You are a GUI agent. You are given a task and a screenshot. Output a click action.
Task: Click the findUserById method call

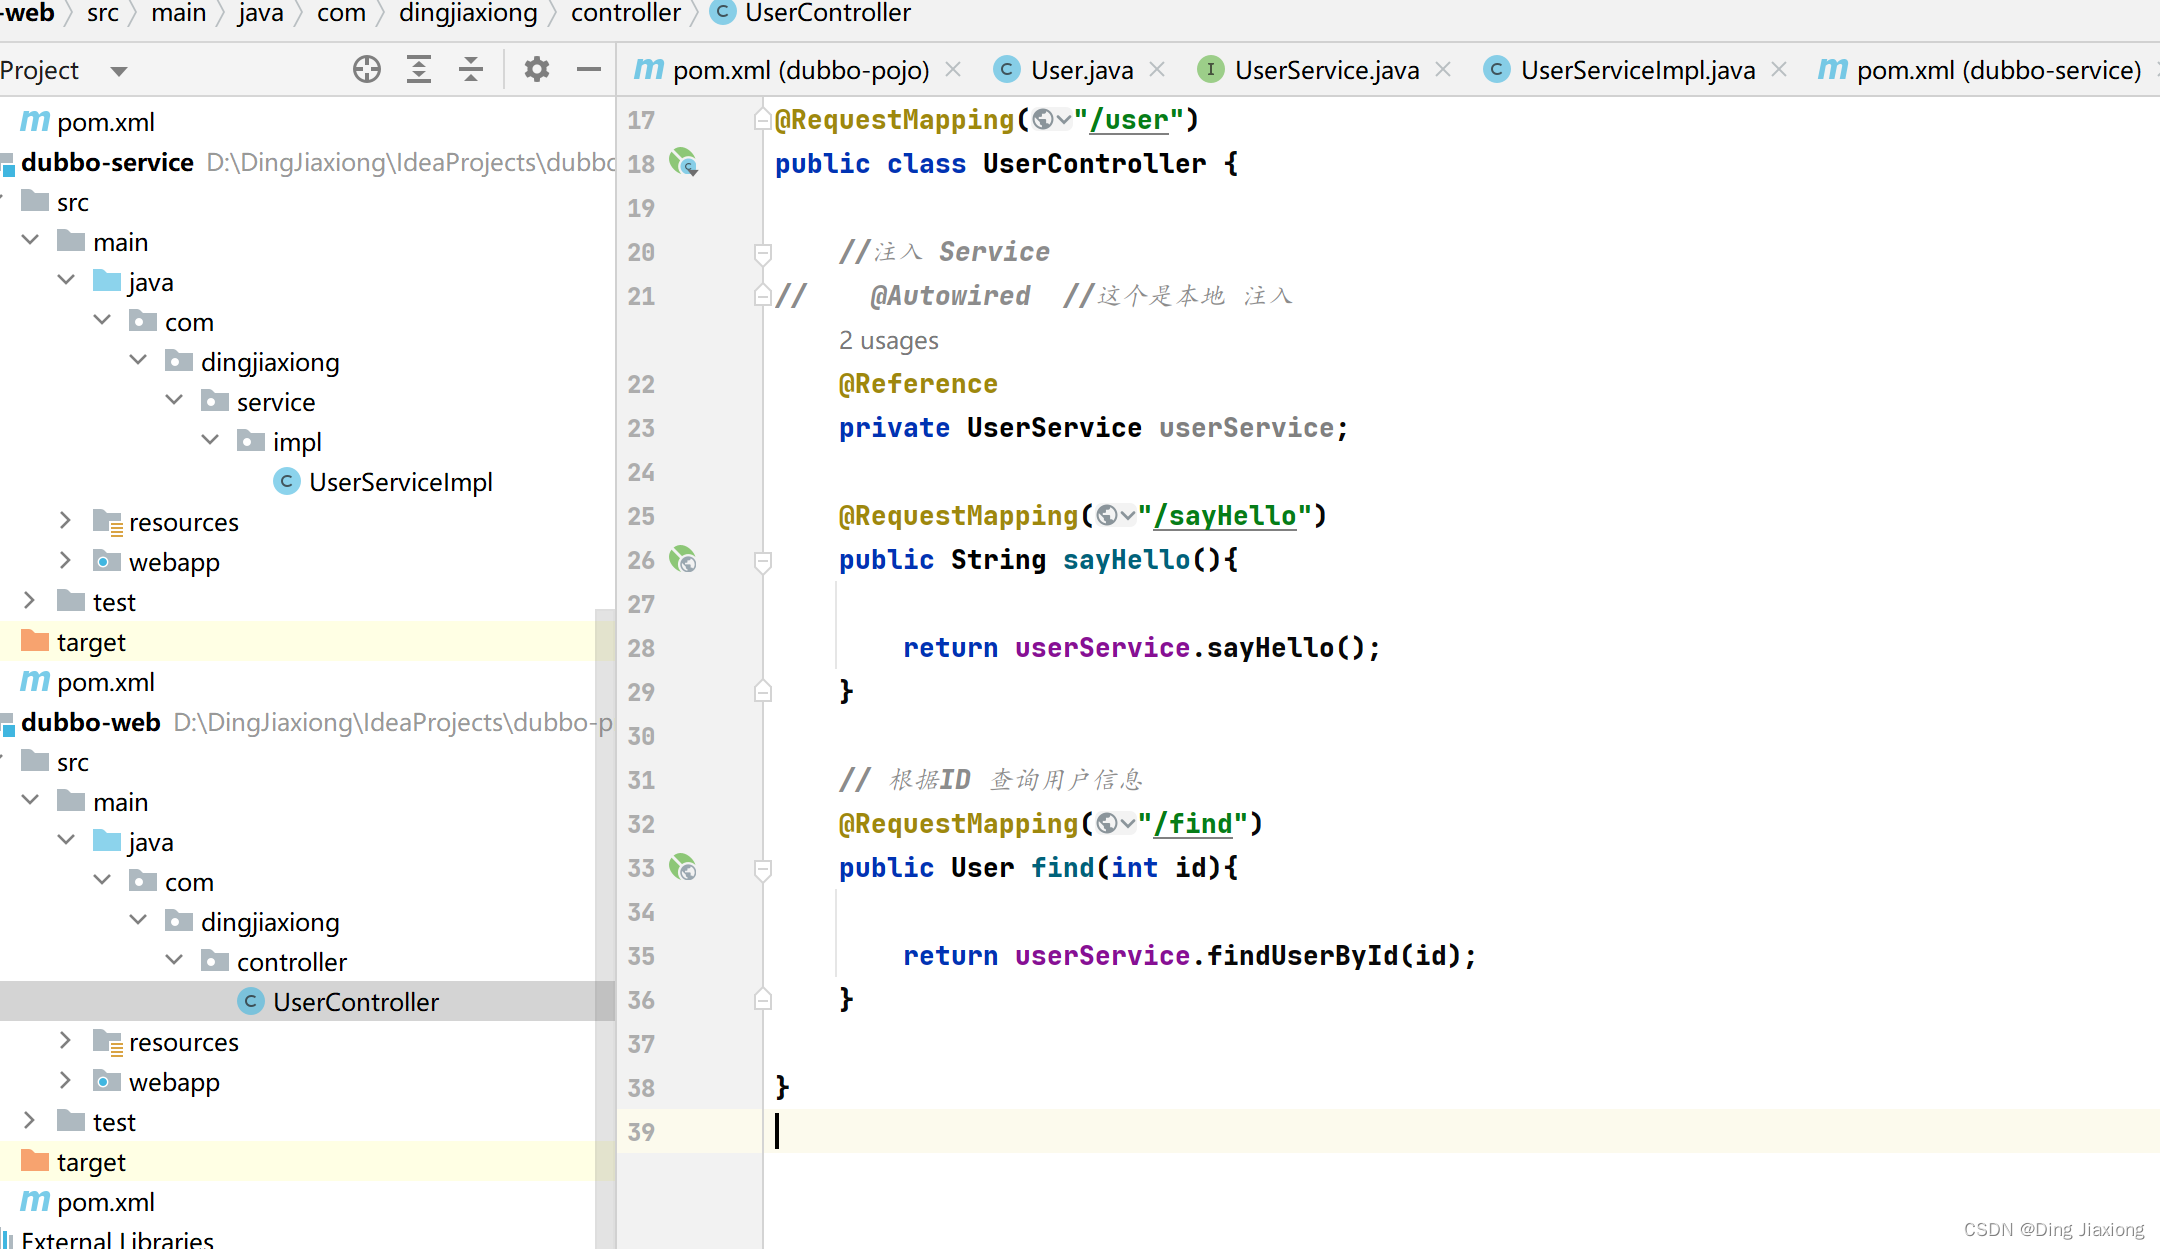1302,956
